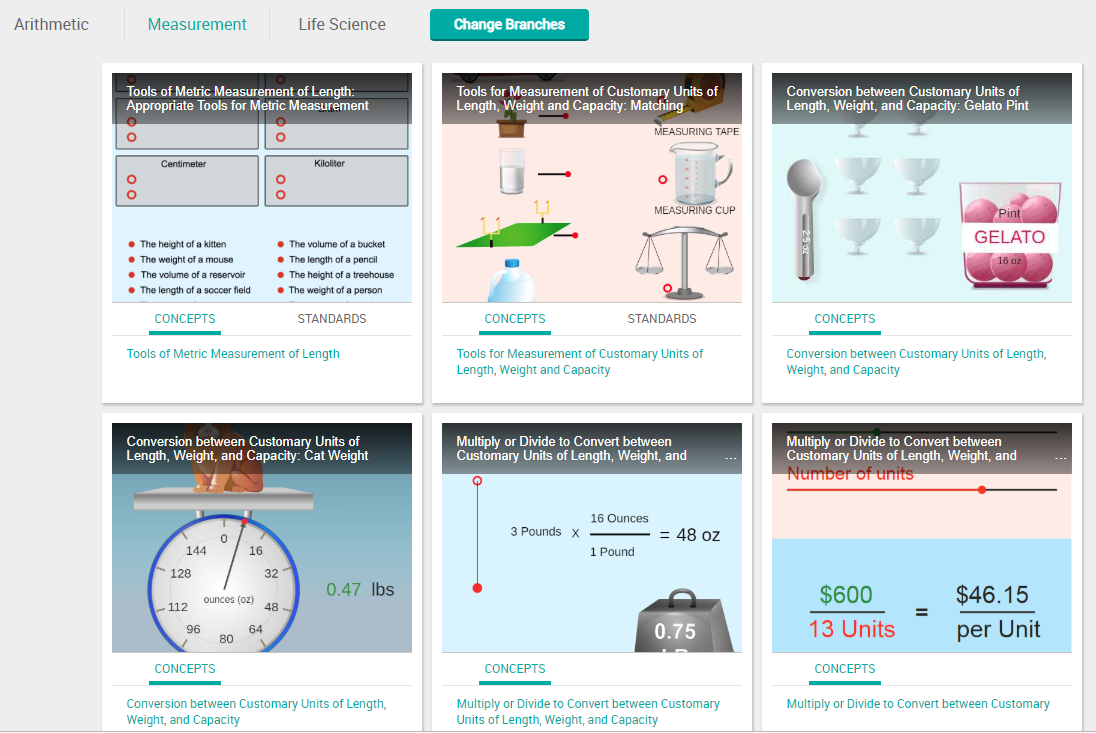Open the overflow menu on the 48 oz conversion card

[731, 457]
